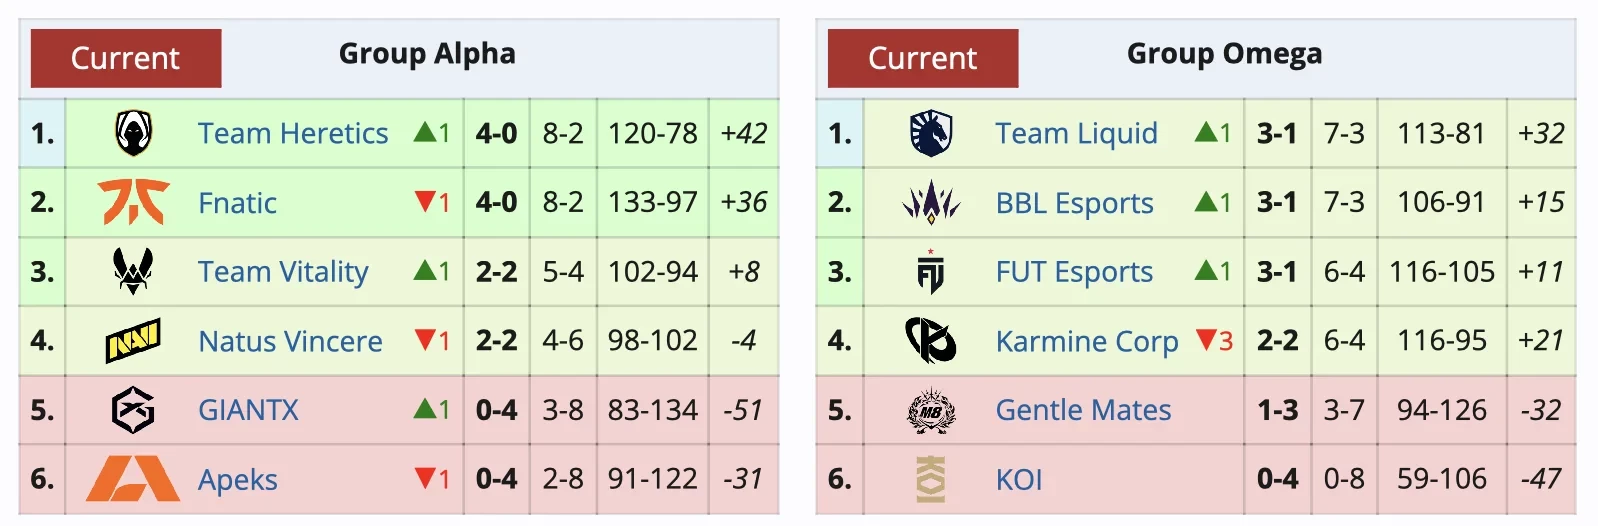Click the Team Heretics logo icon
This screenshot has width=1598, height=526.
pos(133,133)
